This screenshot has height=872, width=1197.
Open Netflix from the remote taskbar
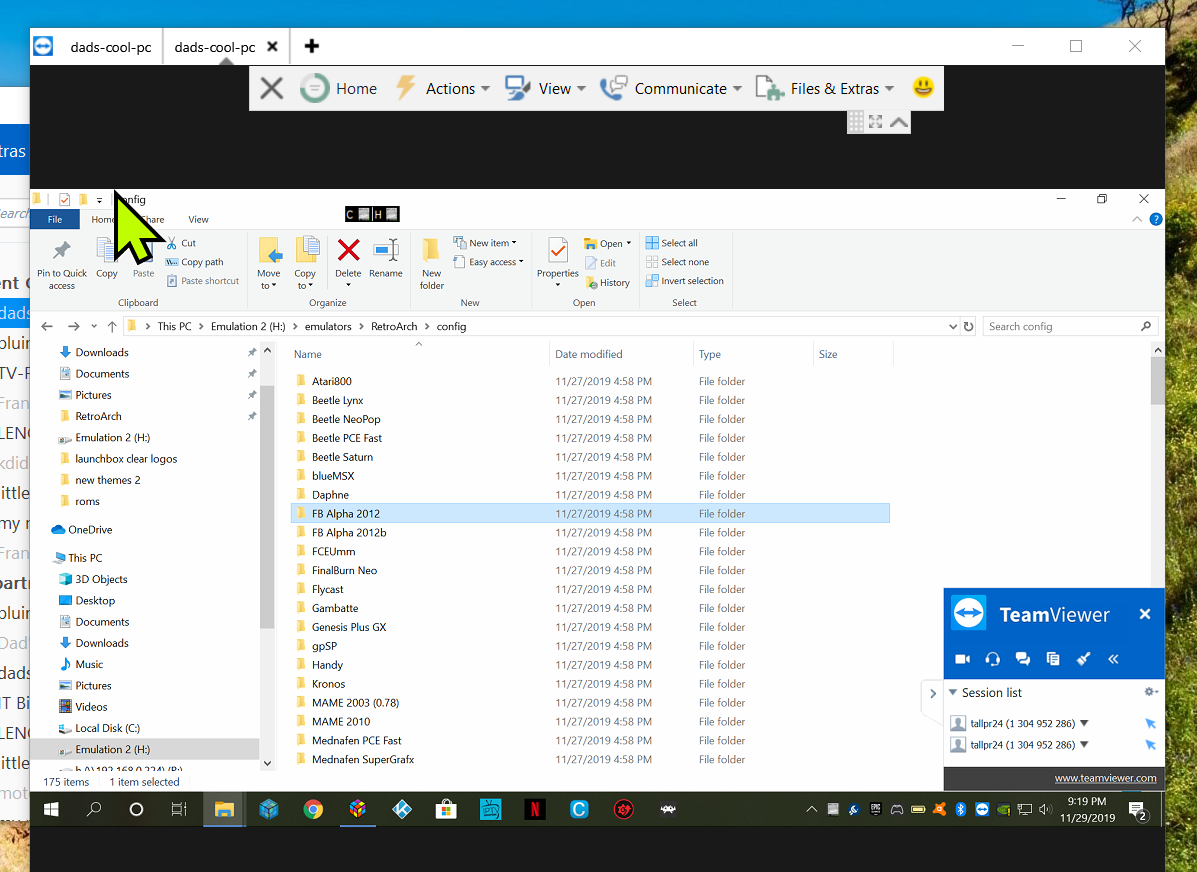(534, 809)
